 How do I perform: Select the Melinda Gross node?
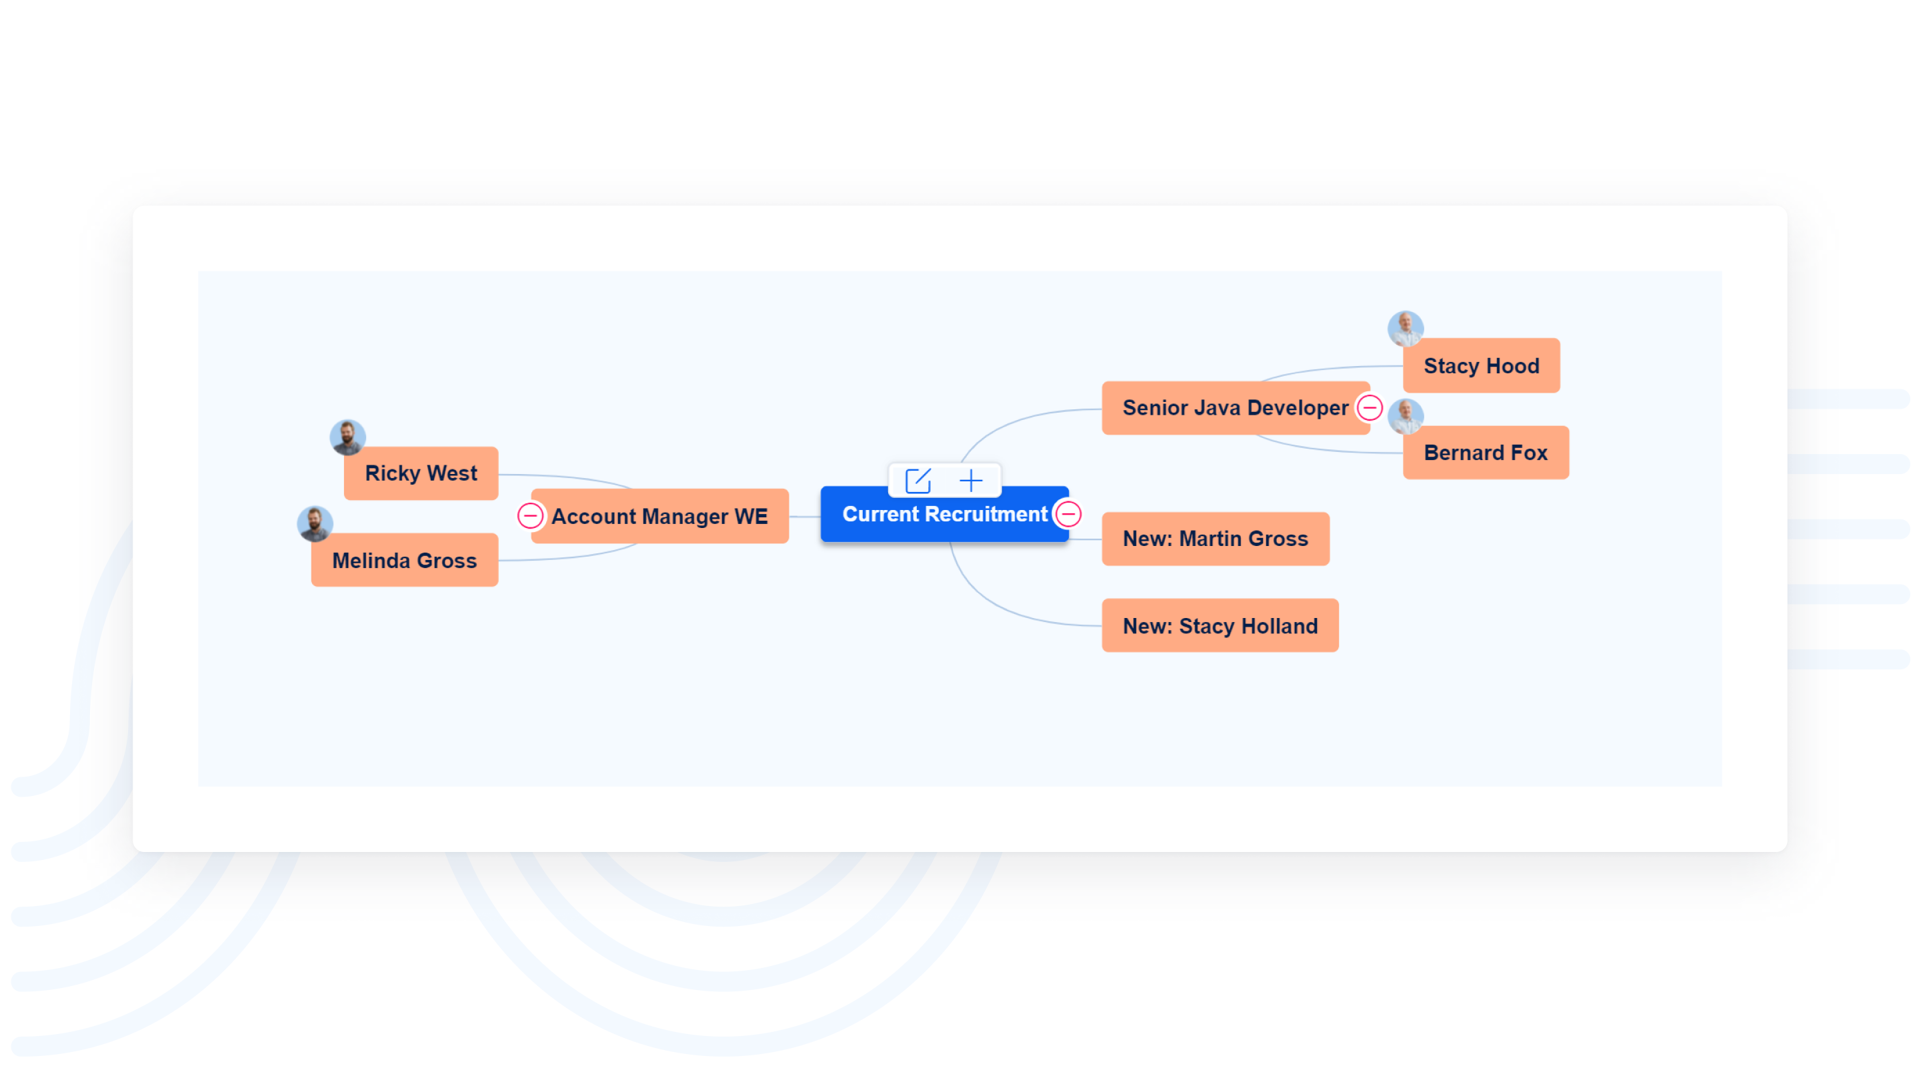pyautogui.click(x=404, y=561)
